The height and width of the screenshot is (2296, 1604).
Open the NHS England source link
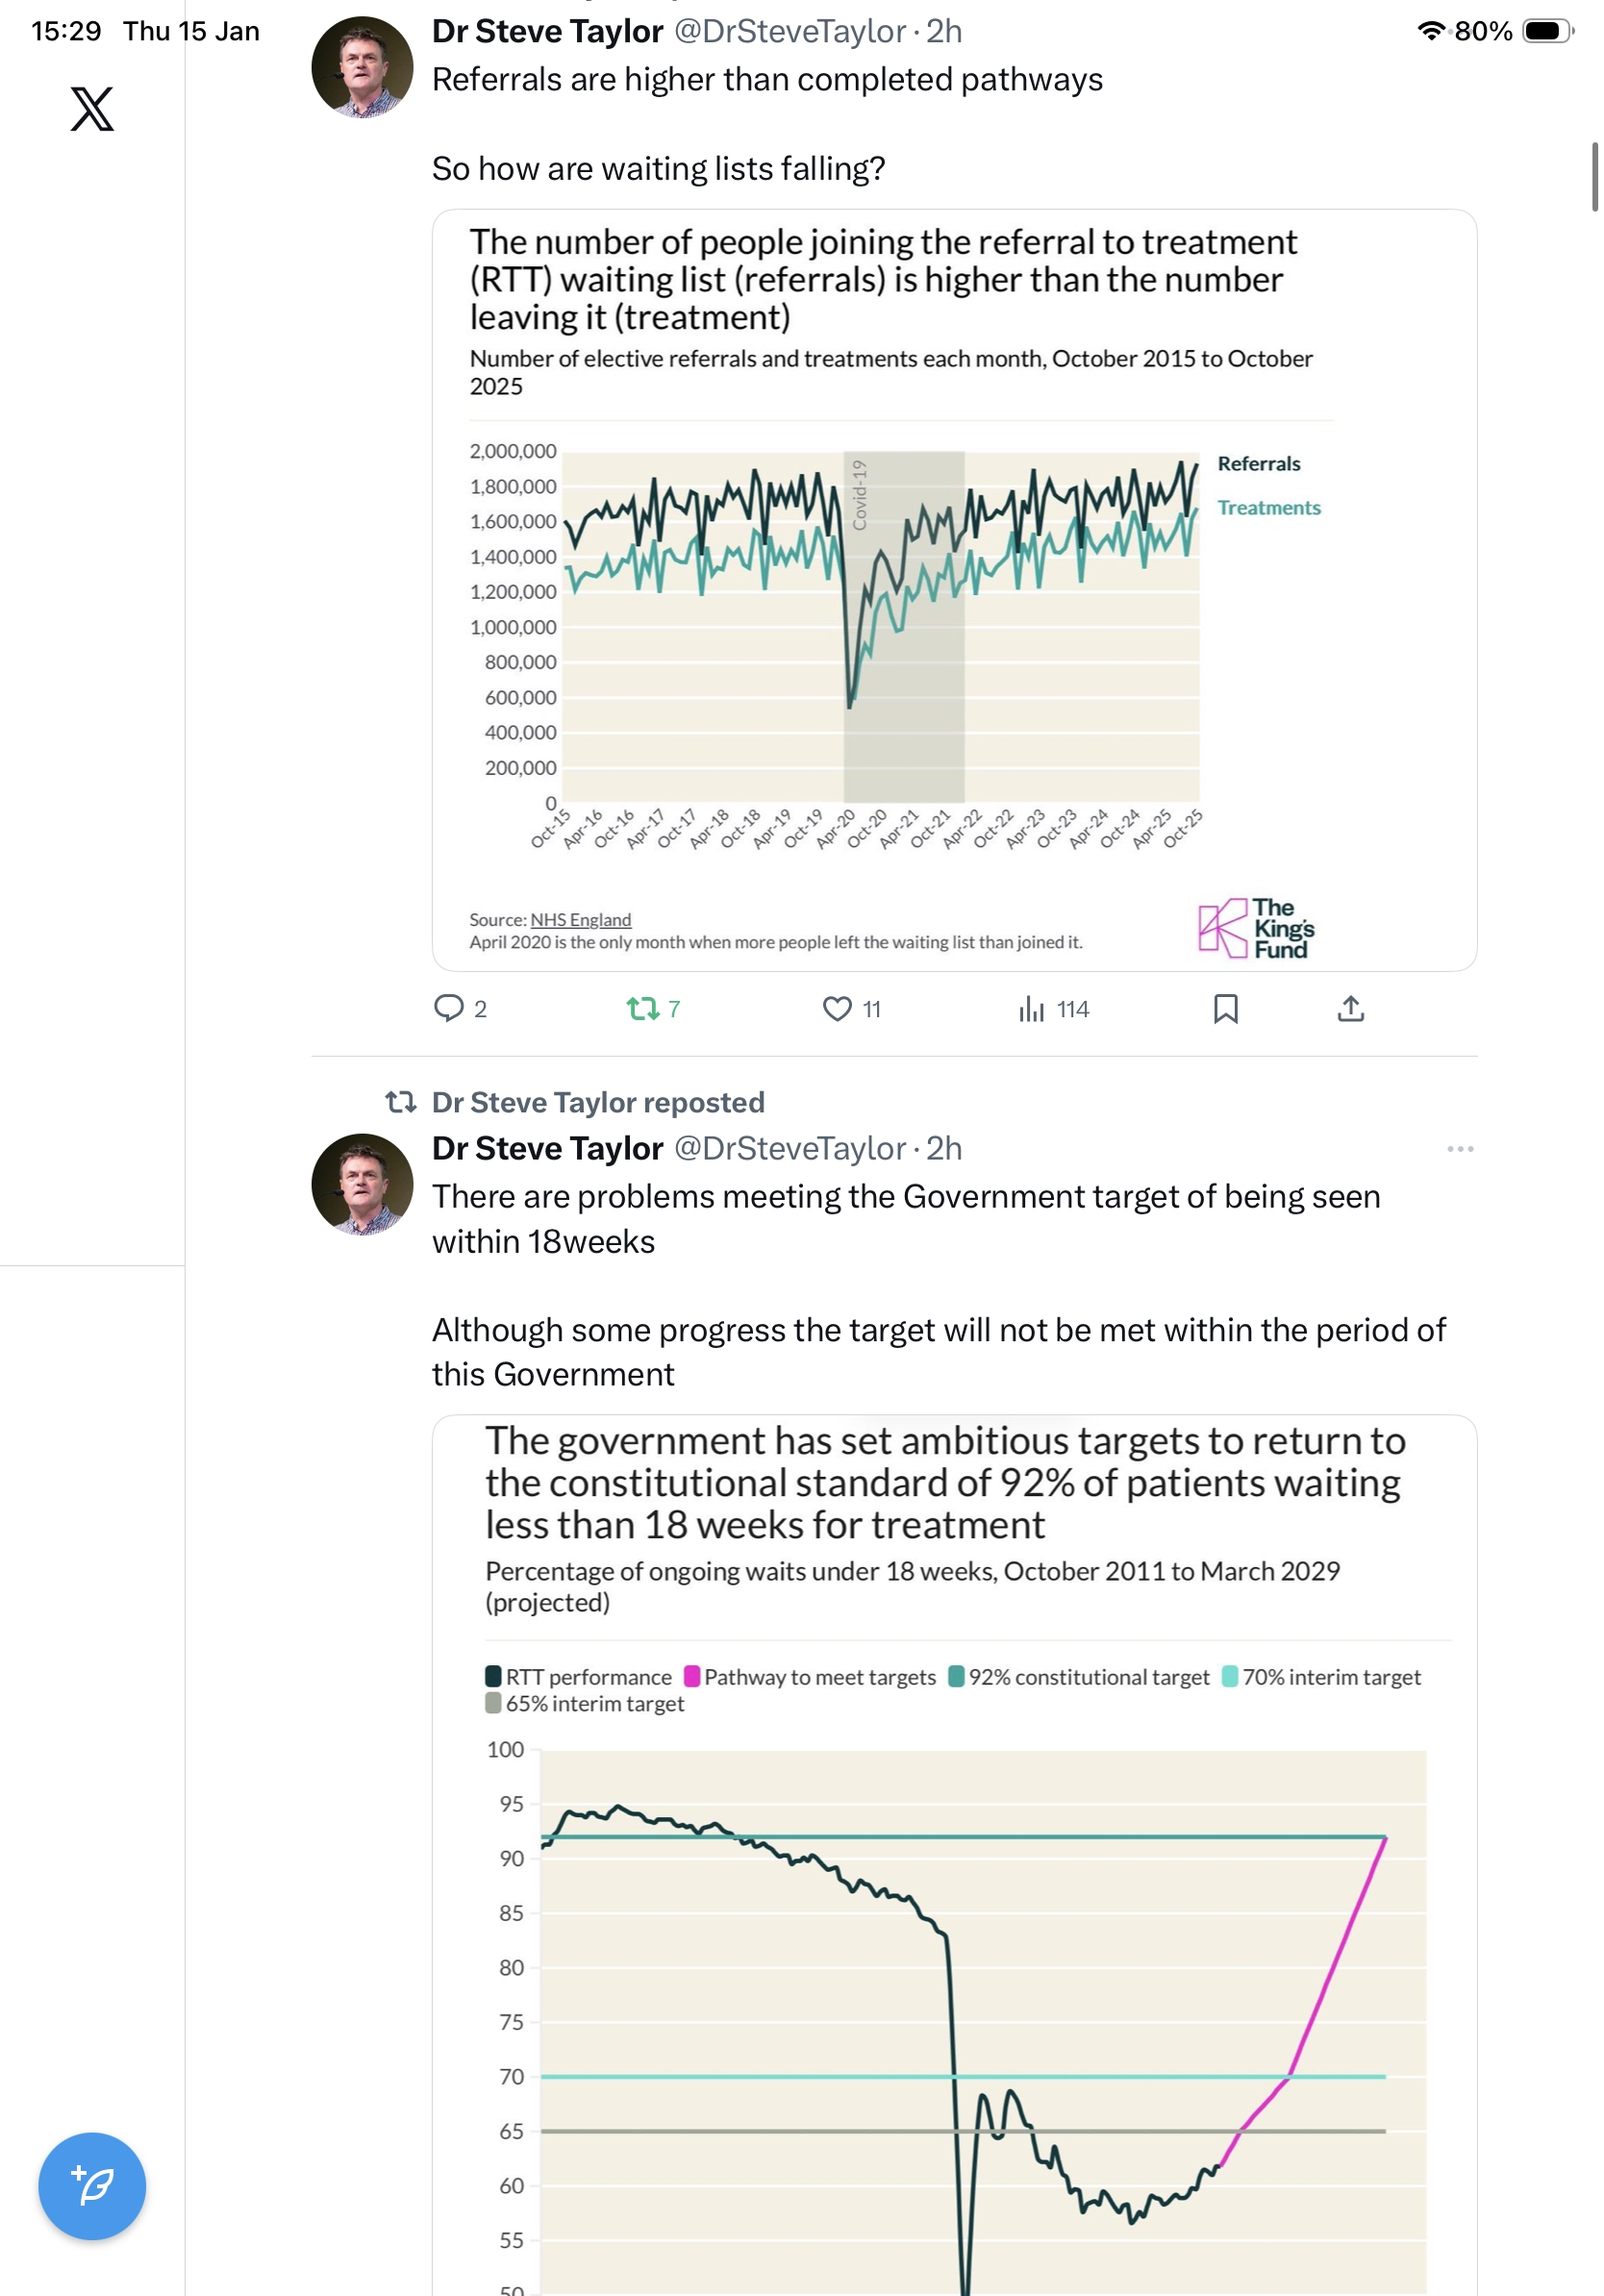pyautogui.click(x=580, y=919)
